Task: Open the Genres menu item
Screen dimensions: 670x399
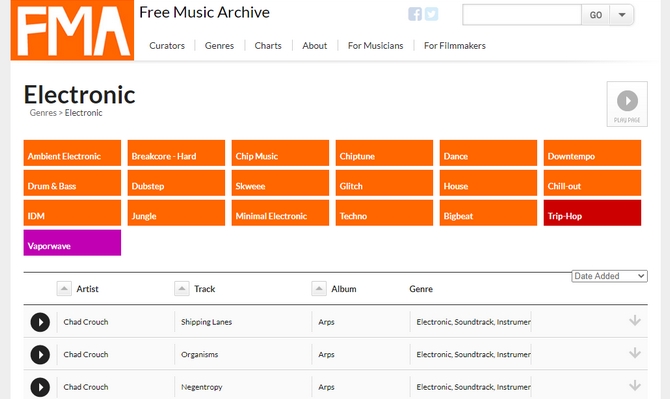Action: pyautogui.click(x=219, y=46)
